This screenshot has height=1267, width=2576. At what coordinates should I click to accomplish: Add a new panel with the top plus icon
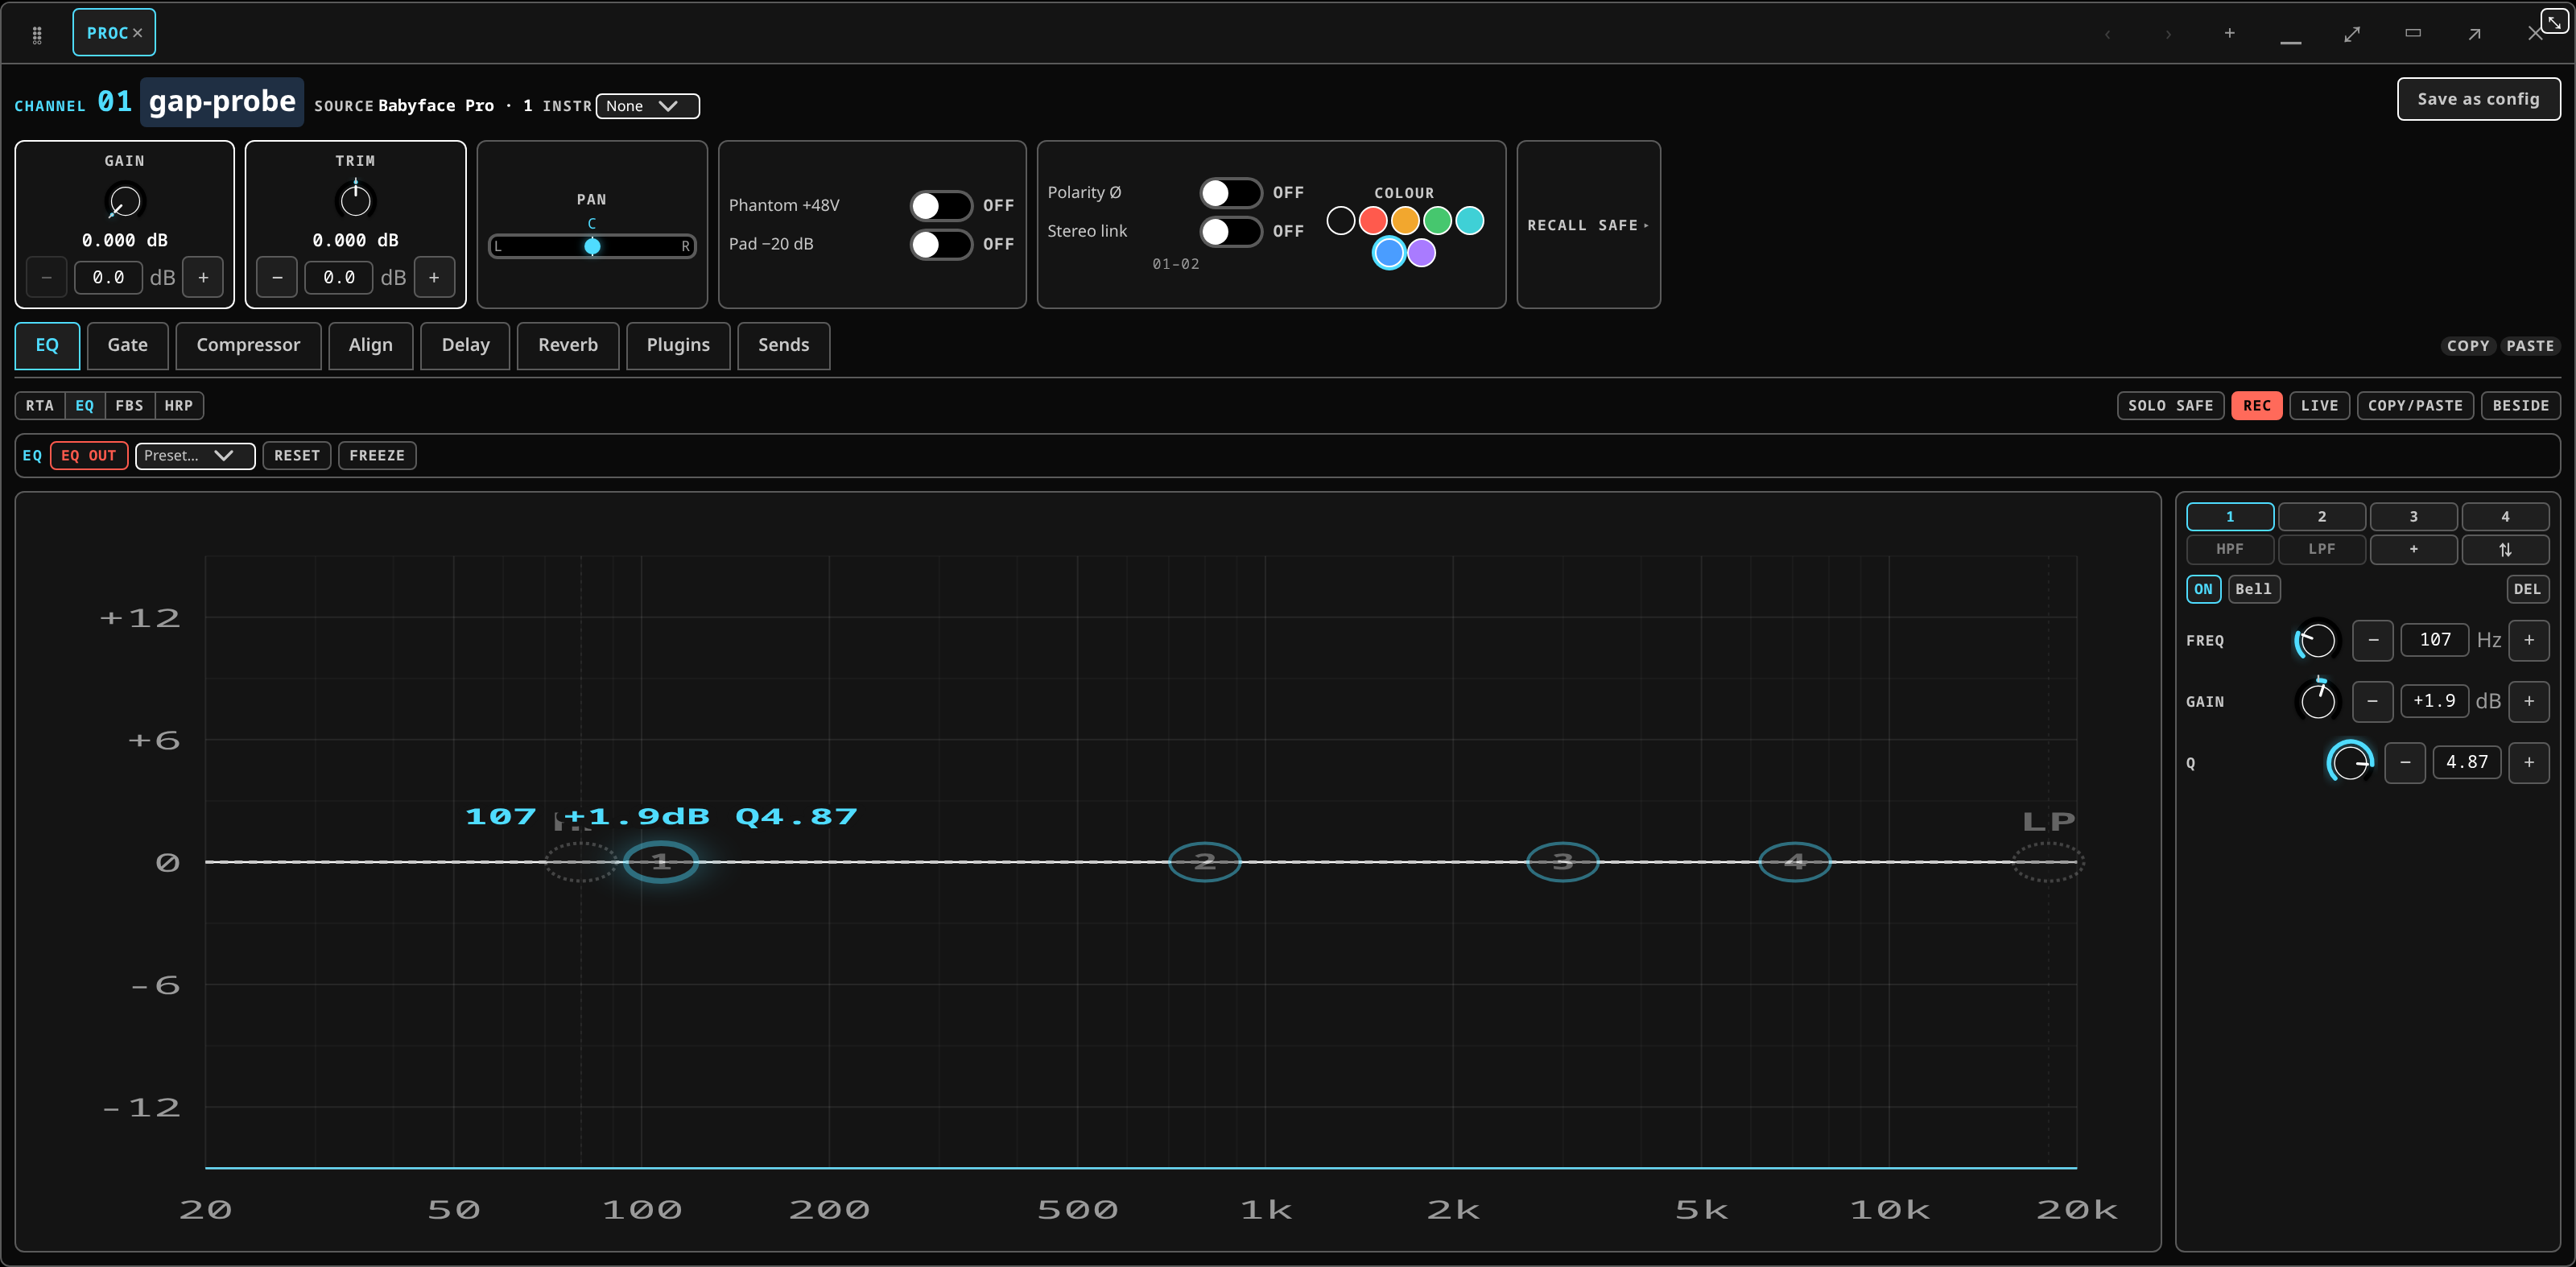click(2229, 34)
